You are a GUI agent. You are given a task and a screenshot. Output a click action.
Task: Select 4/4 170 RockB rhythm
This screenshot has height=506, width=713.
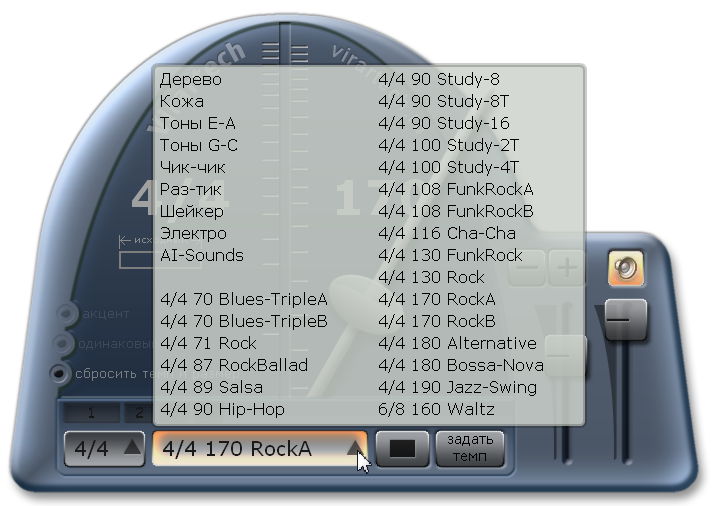437,321
